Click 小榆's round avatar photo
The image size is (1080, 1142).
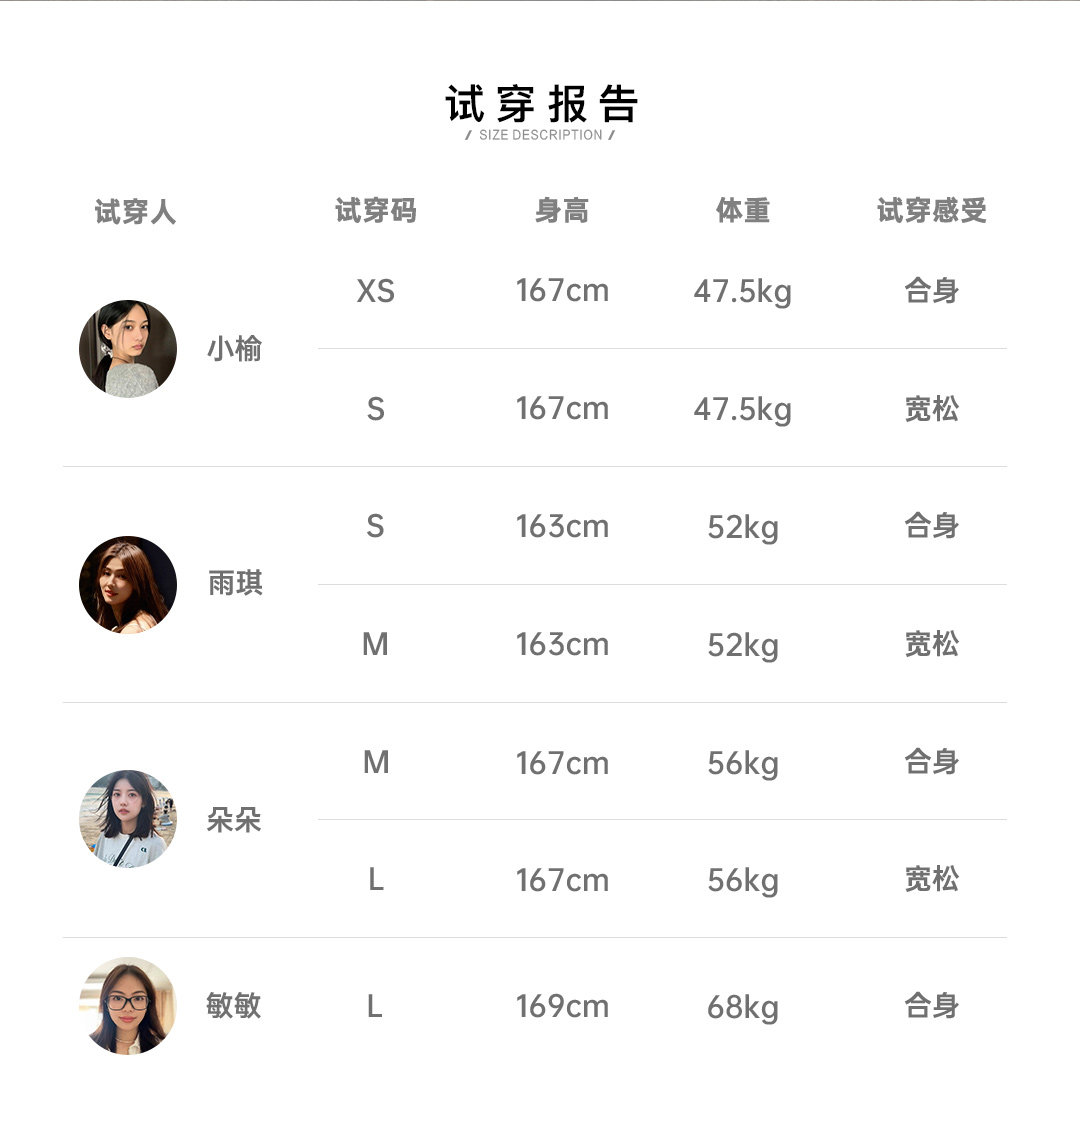[x=128, y=349]
